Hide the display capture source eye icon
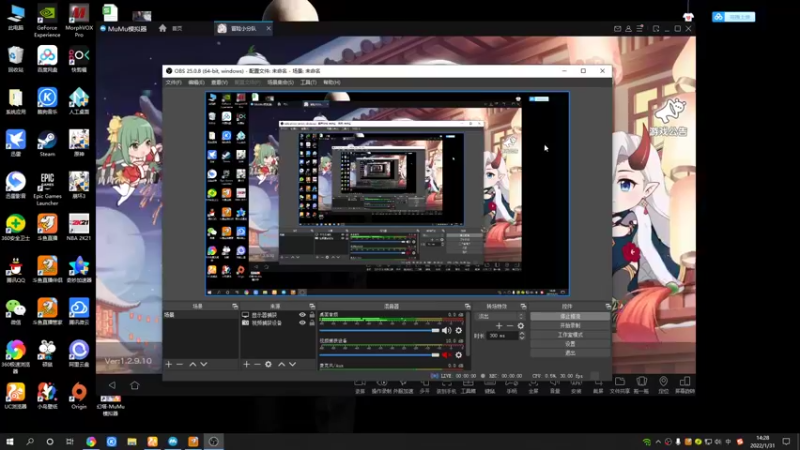Screen dimensions: 800x450 click(x=302, y=315)
